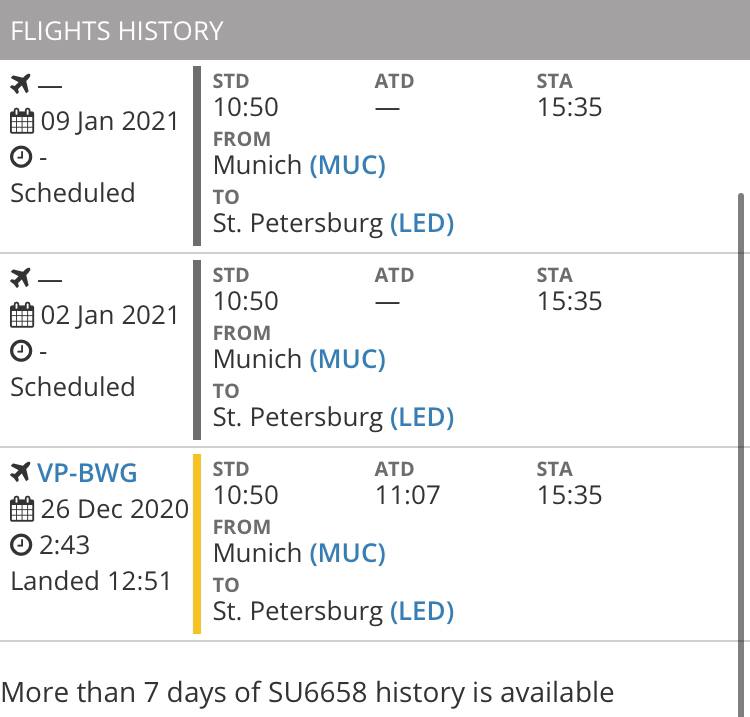Image resolution: width=750 pixels, height=717 pixels.
Task: Open LED airport link in 26 Dec flight
Action: 422,611
